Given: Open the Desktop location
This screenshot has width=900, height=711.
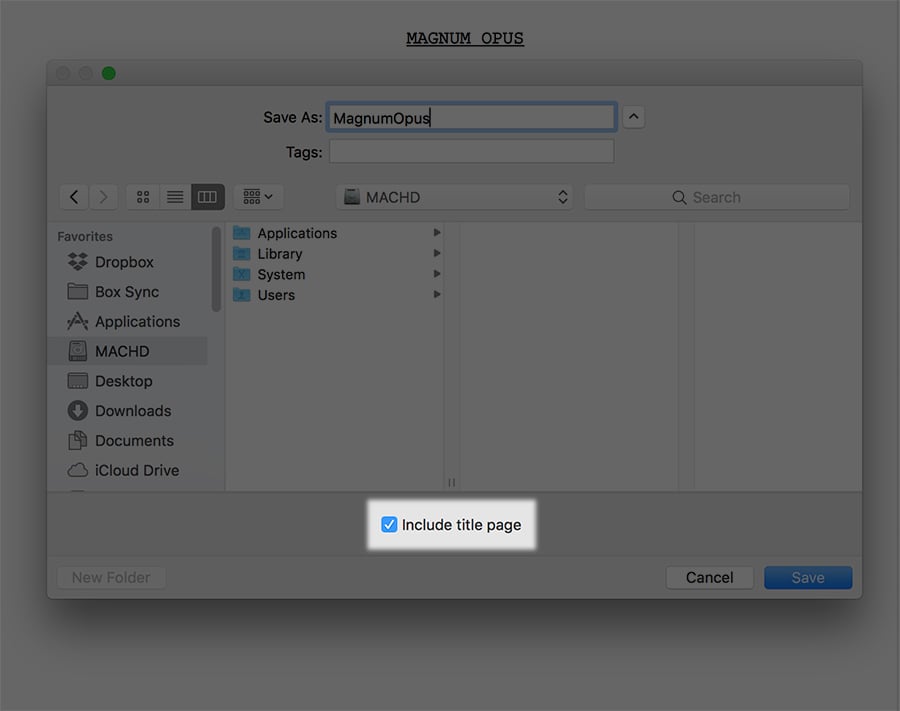Looking at the screenshot, I should click(120, 381).
